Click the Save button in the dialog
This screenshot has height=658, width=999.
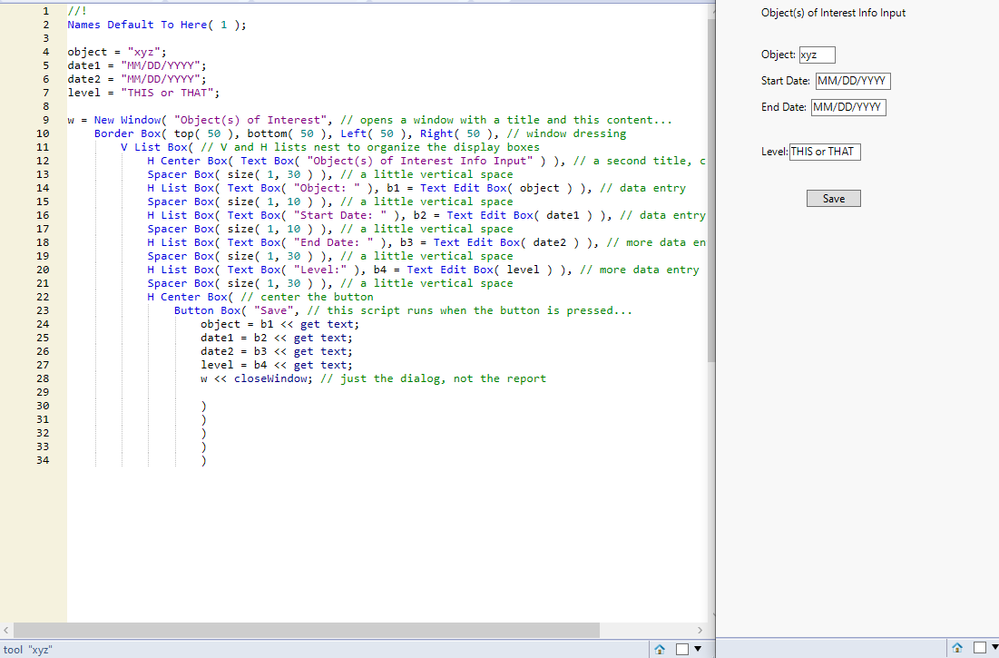point(833,199)
